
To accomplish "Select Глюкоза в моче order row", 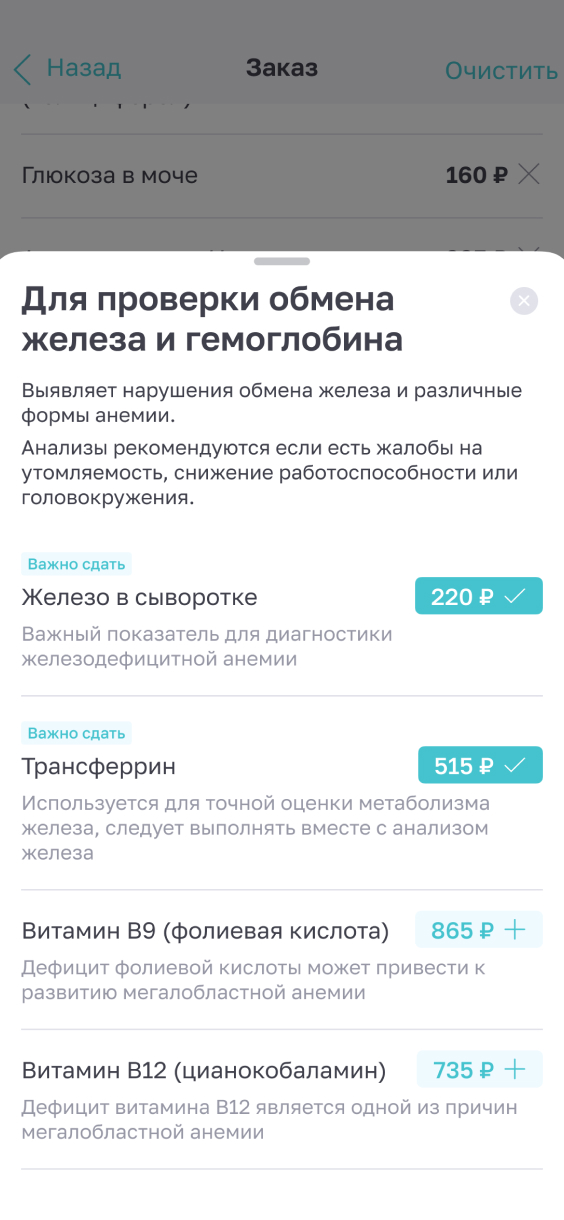I will (282, 176).
